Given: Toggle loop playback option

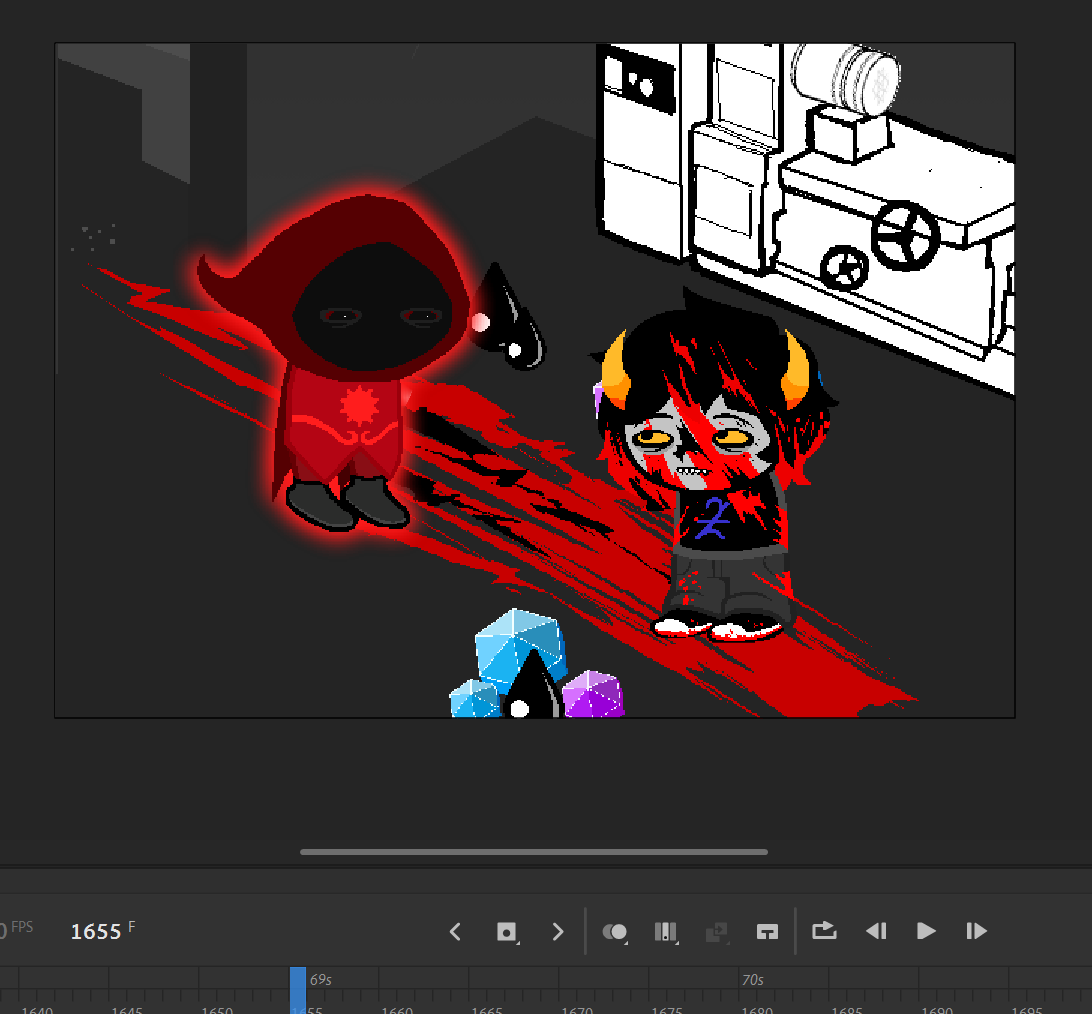Looking at the screenshot, I should pyautogui.click(x=825, y=931).
